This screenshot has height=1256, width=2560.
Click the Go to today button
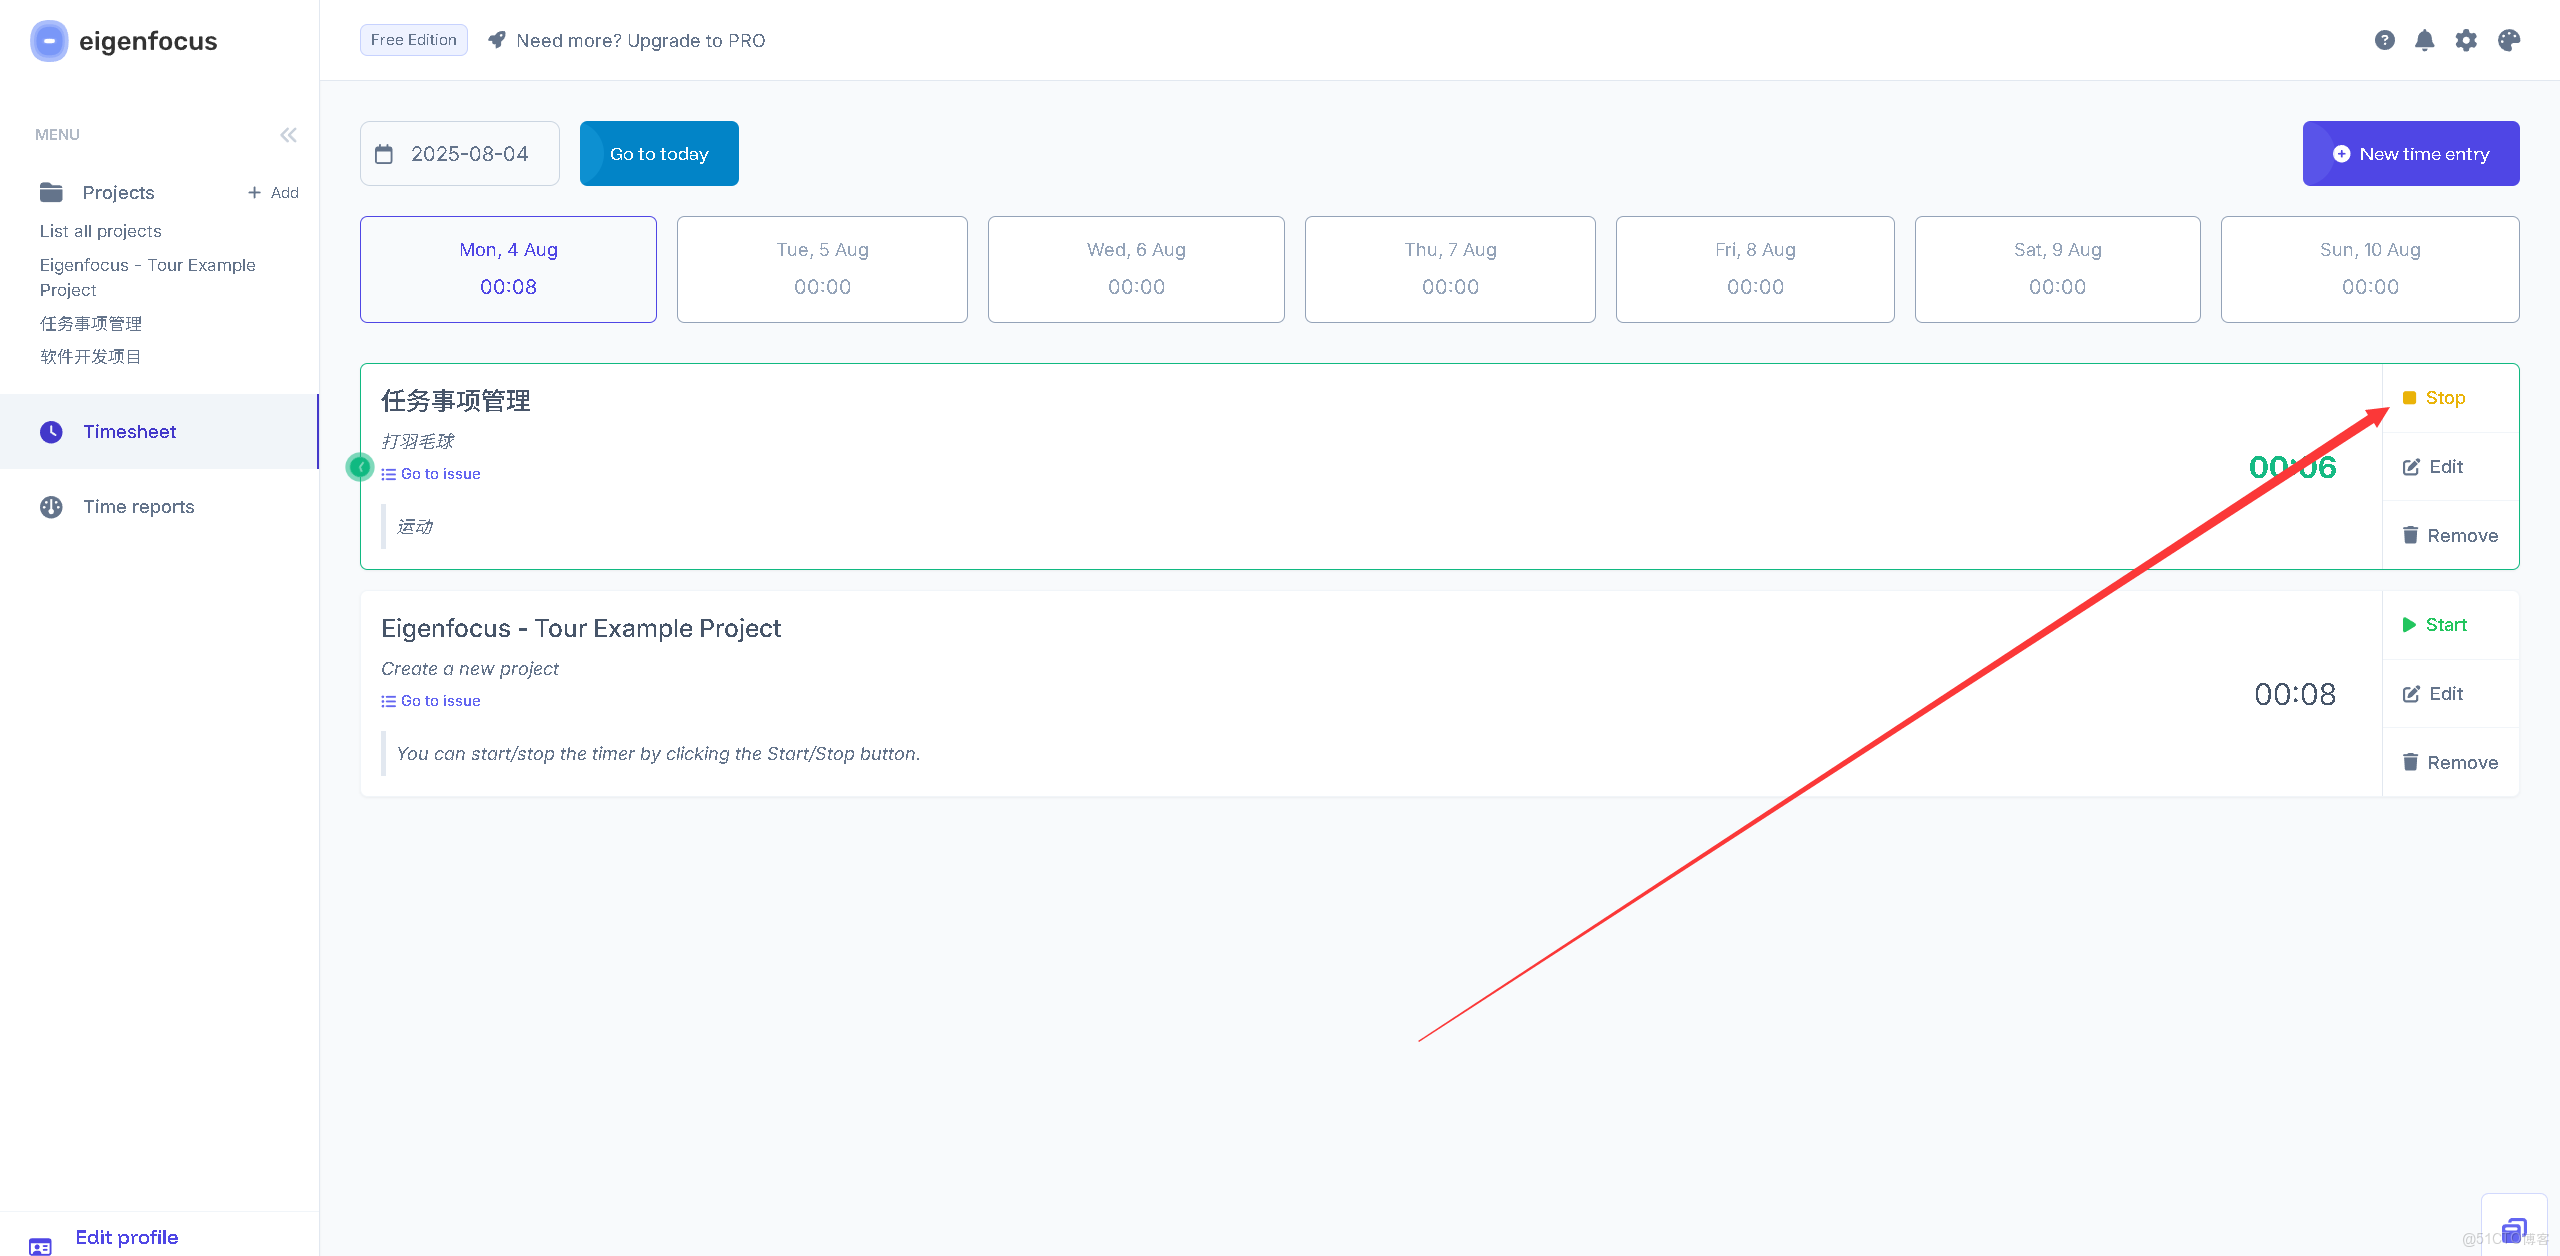pyautogui.click(x=659, y=154)
